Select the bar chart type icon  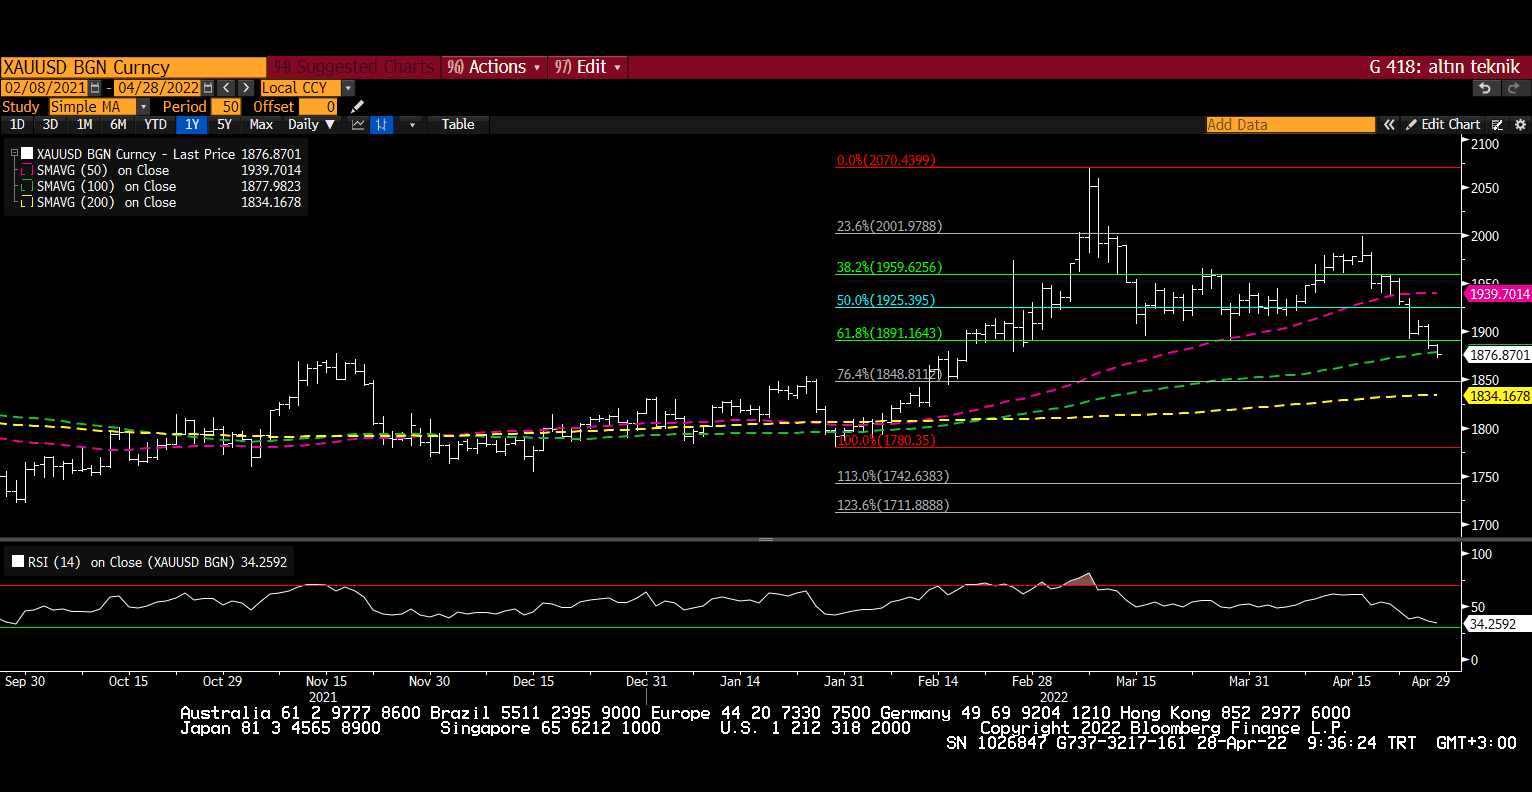click(381, 124)
